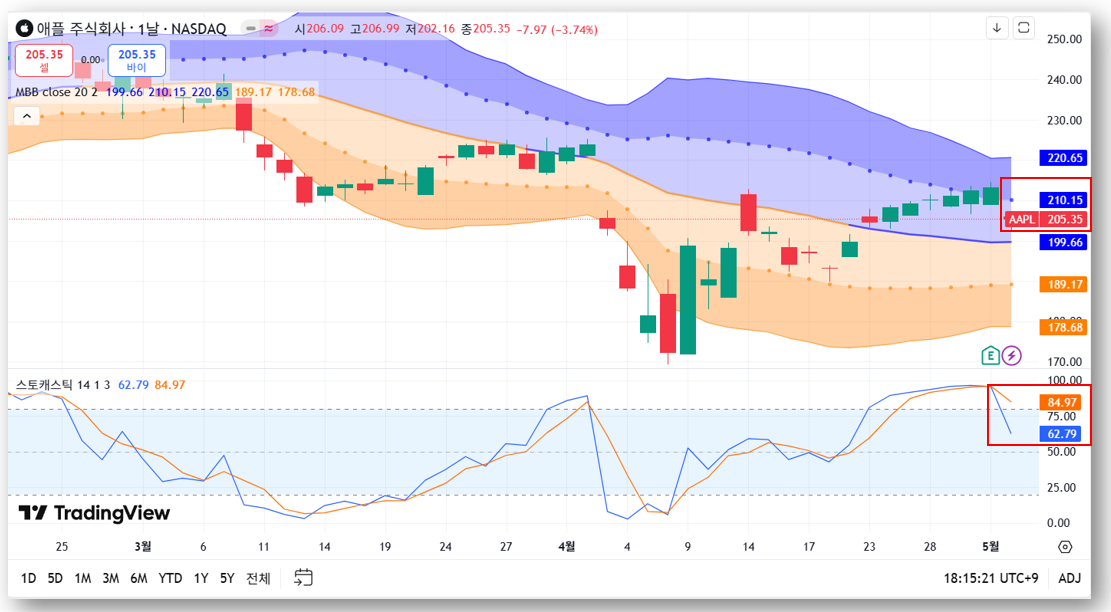Click the download arrow icon at top right
This screenshot has height=612, width=1111.
coord(997,28)
